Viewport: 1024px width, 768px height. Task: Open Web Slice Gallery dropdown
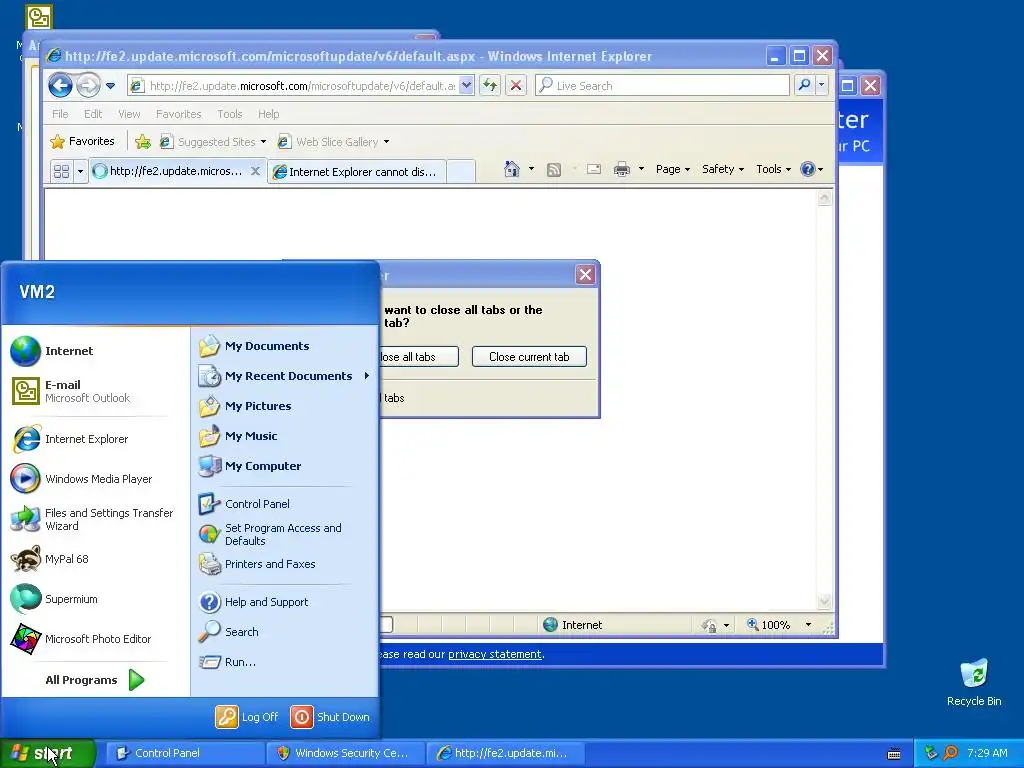[x=333, y=142]
